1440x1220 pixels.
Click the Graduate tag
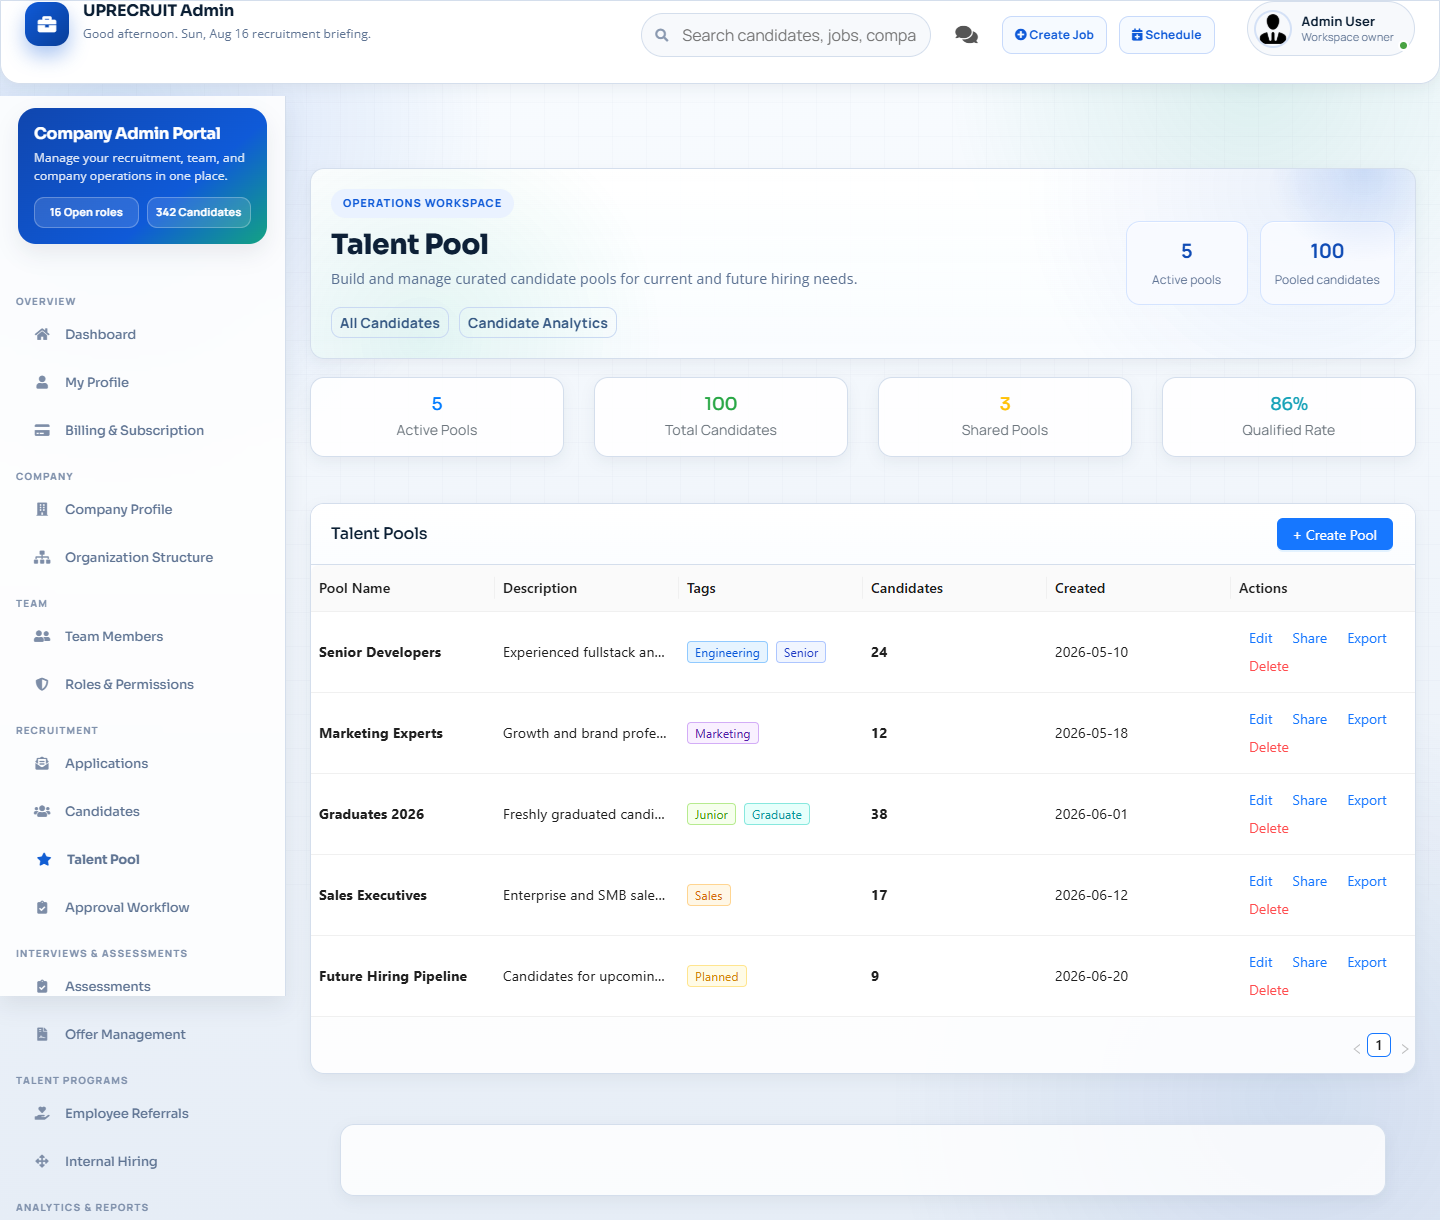pos(777,814)
